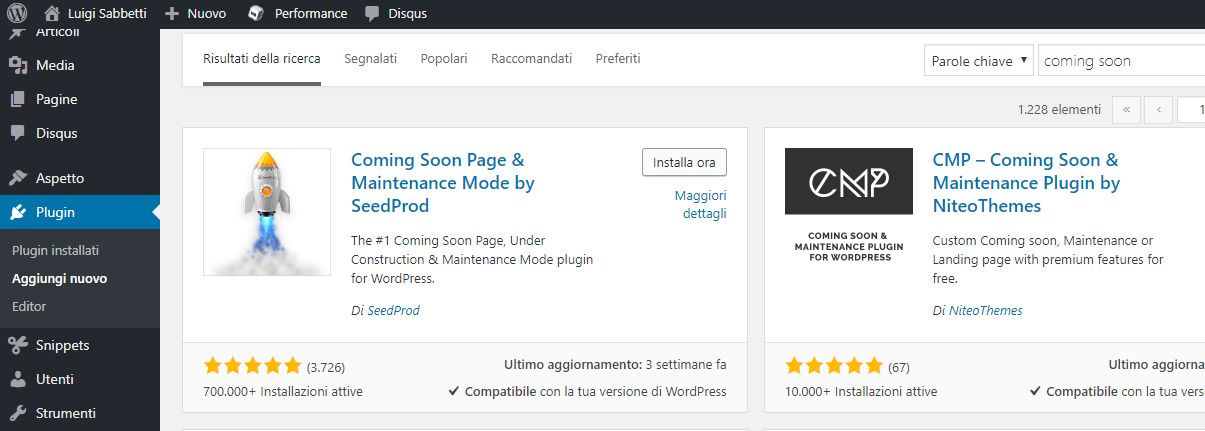1205x431 pixels.
Task: Click the Strumenti wrench icon
Action: pos(17,413)
